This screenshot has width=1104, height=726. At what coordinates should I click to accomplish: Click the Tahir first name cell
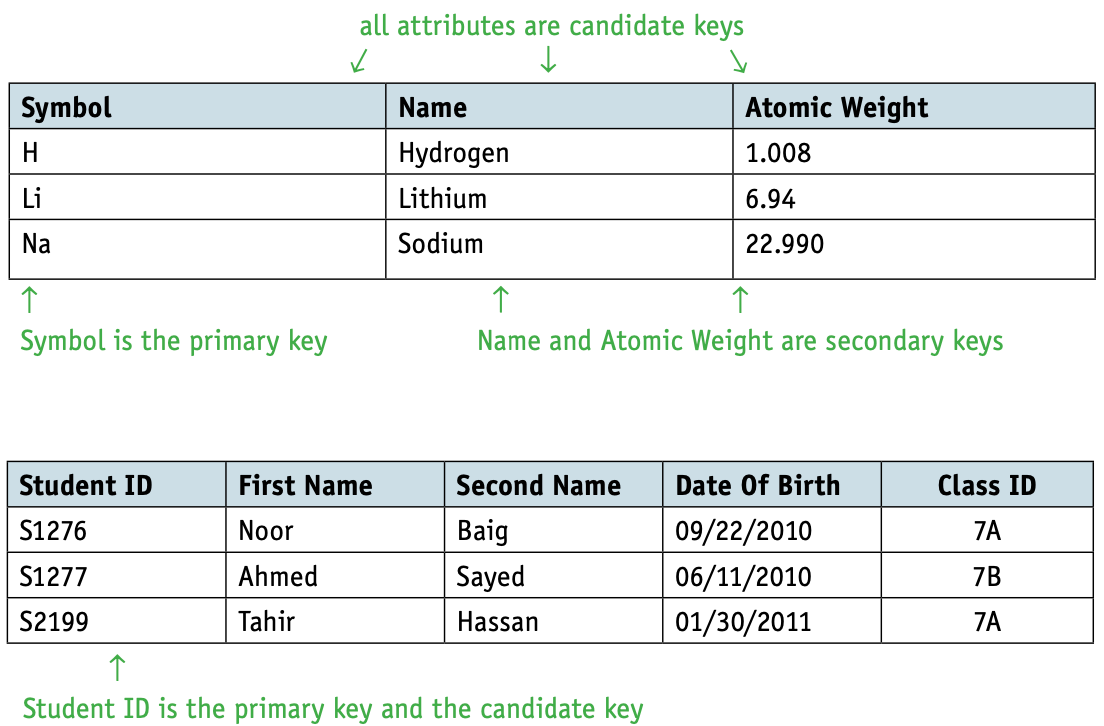[335, 621]
